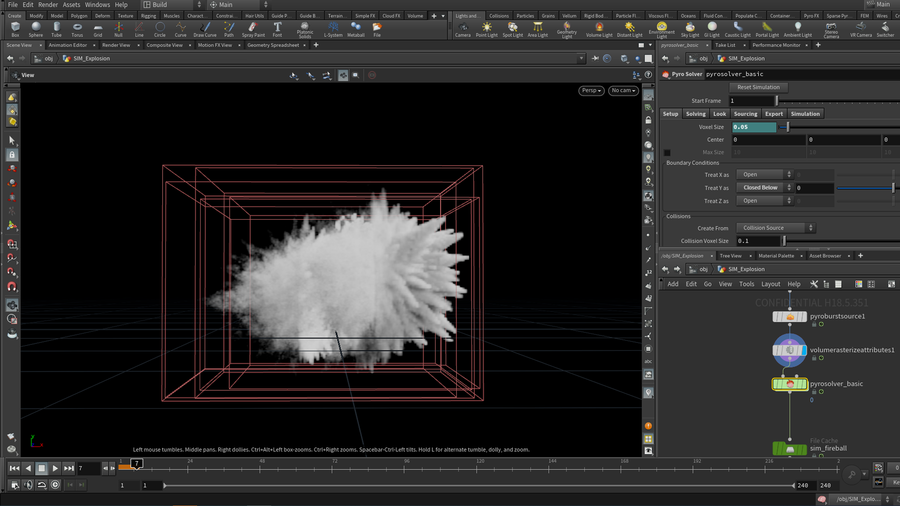Open the Treat Z as dropdown
Screen dimensions: 900x506
point(764,201)
